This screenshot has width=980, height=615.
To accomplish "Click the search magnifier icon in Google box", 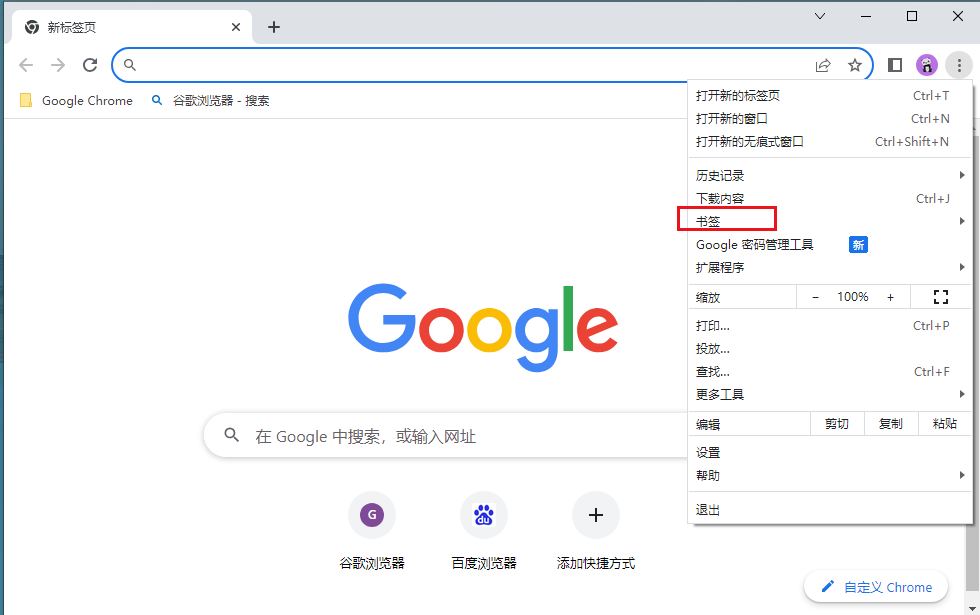I will (x=231, y=435).
